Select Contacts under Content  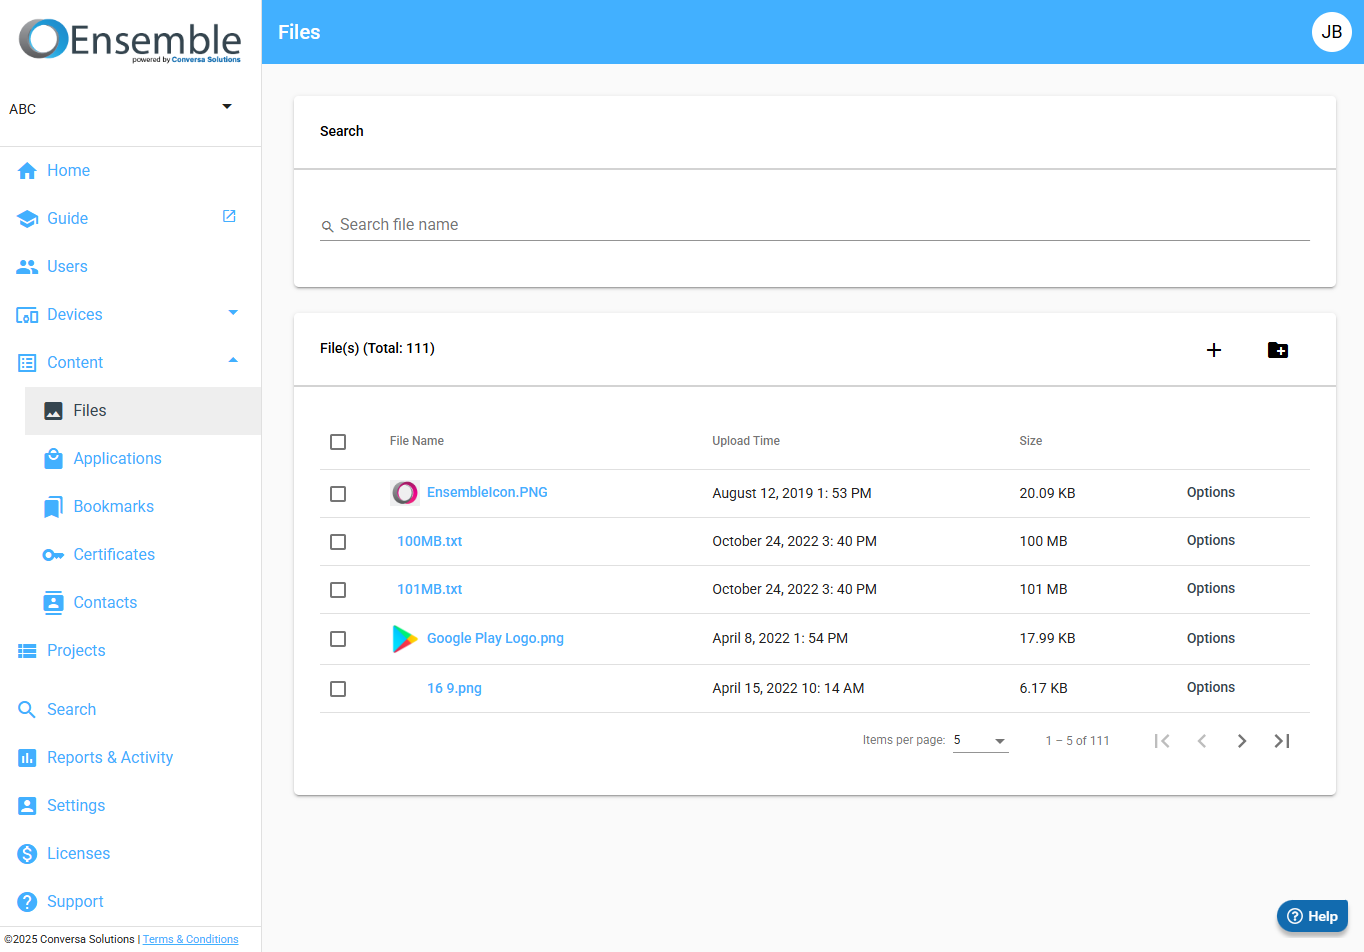click(143, 603)
